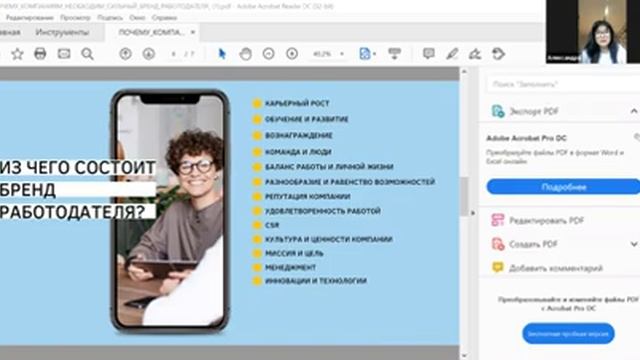This screenshot has height=360, width=640.
Task: Click the text ИННОВАЦИИ И ТЕХНОЛОГИИ
Action: pyautogui.click(x=316, y=281)
